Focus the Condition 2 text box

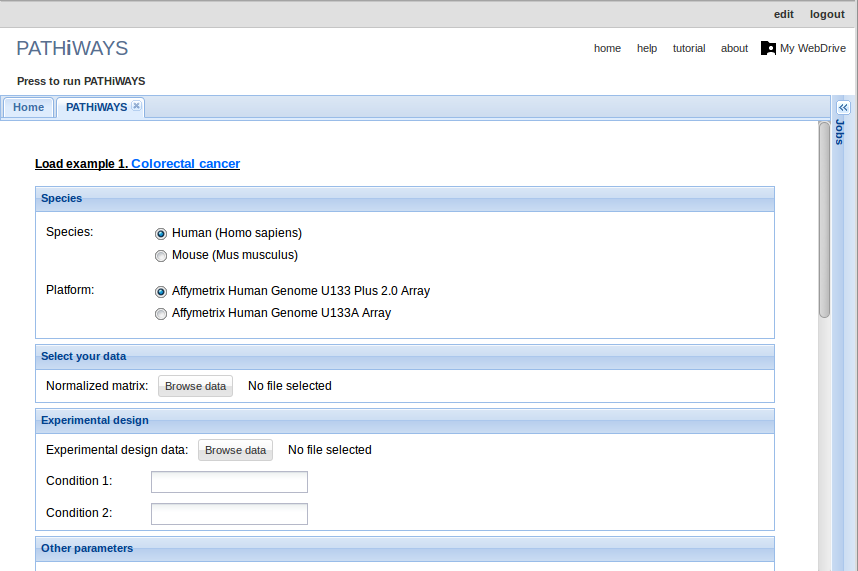(x=229, y=514)
